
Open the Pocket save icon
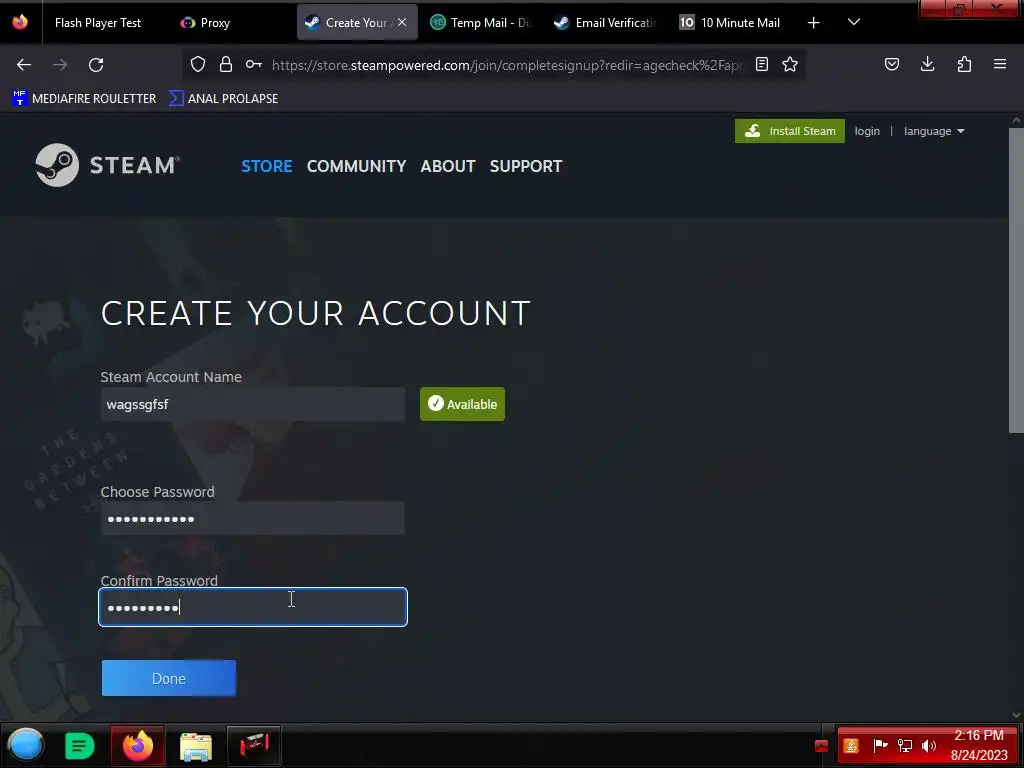(892, 64)
